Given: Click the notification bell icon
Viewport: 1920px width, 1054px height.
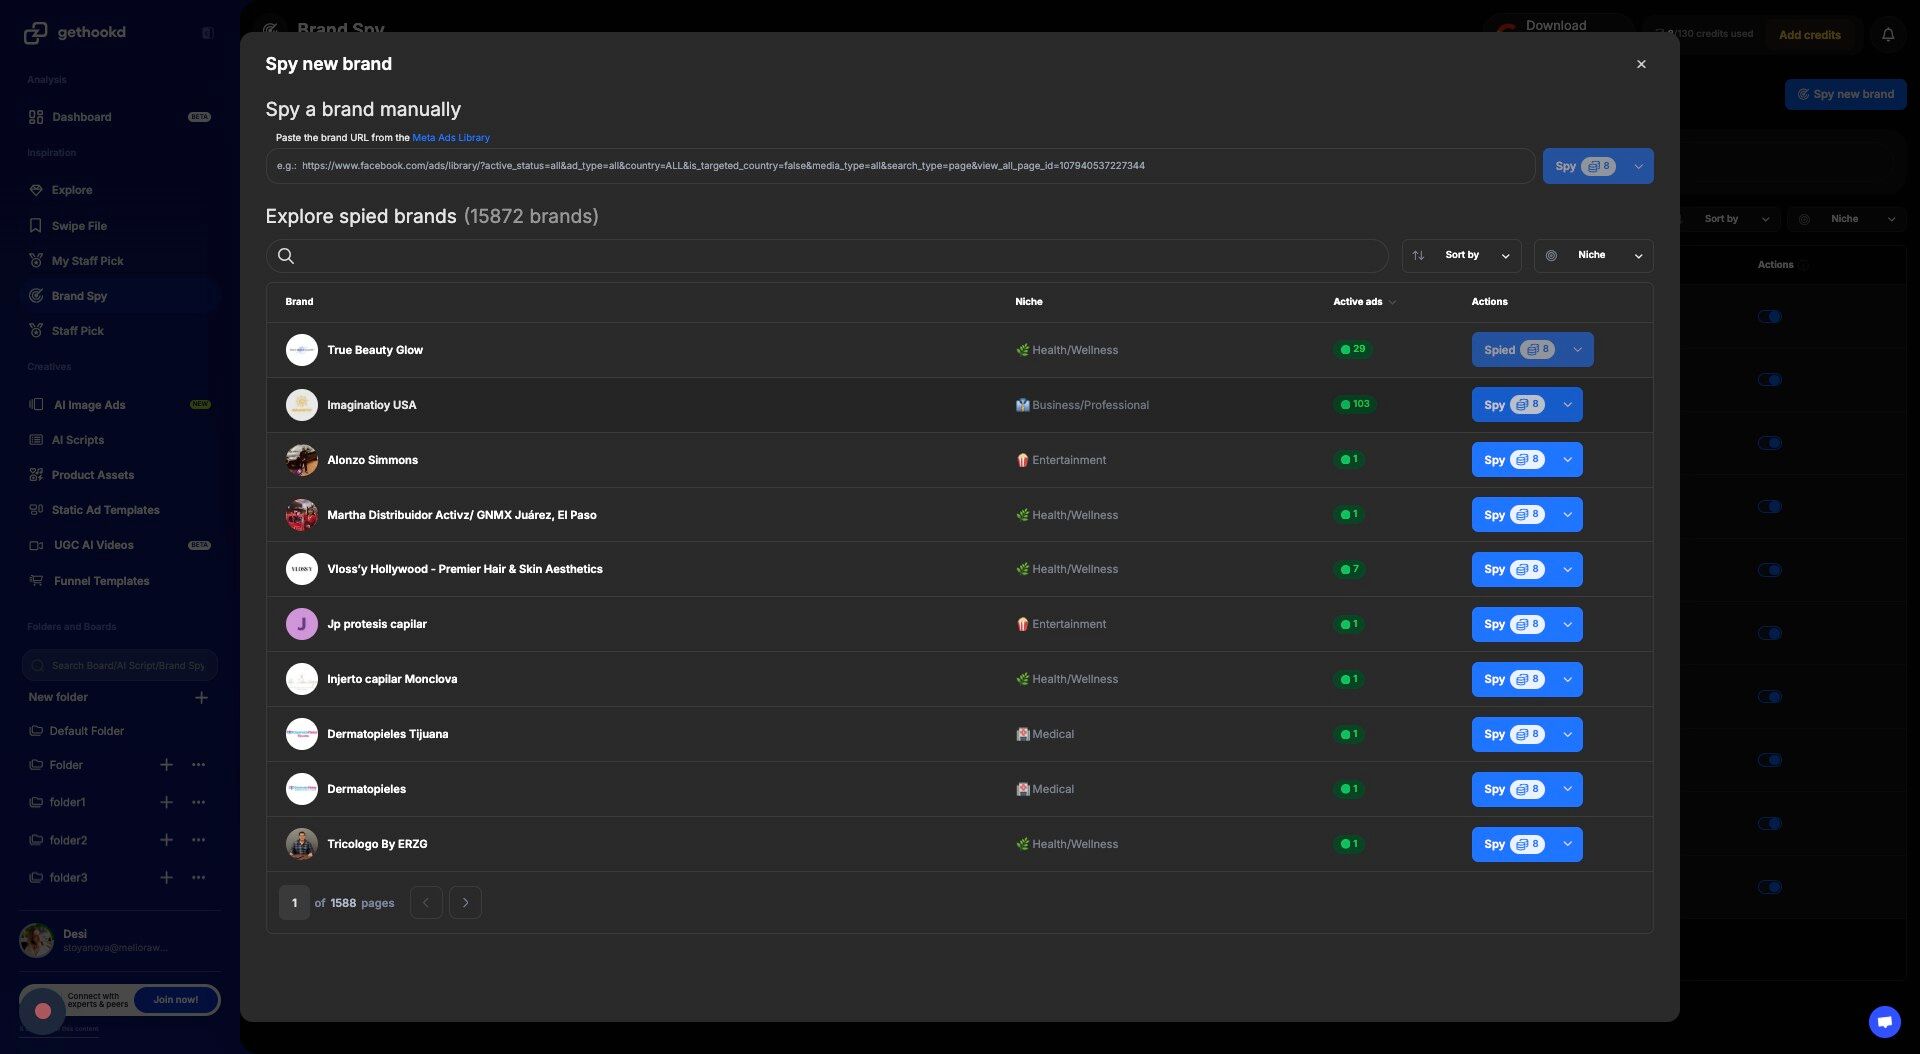Looking at the screenshot, I should [x=1888, y=35].
